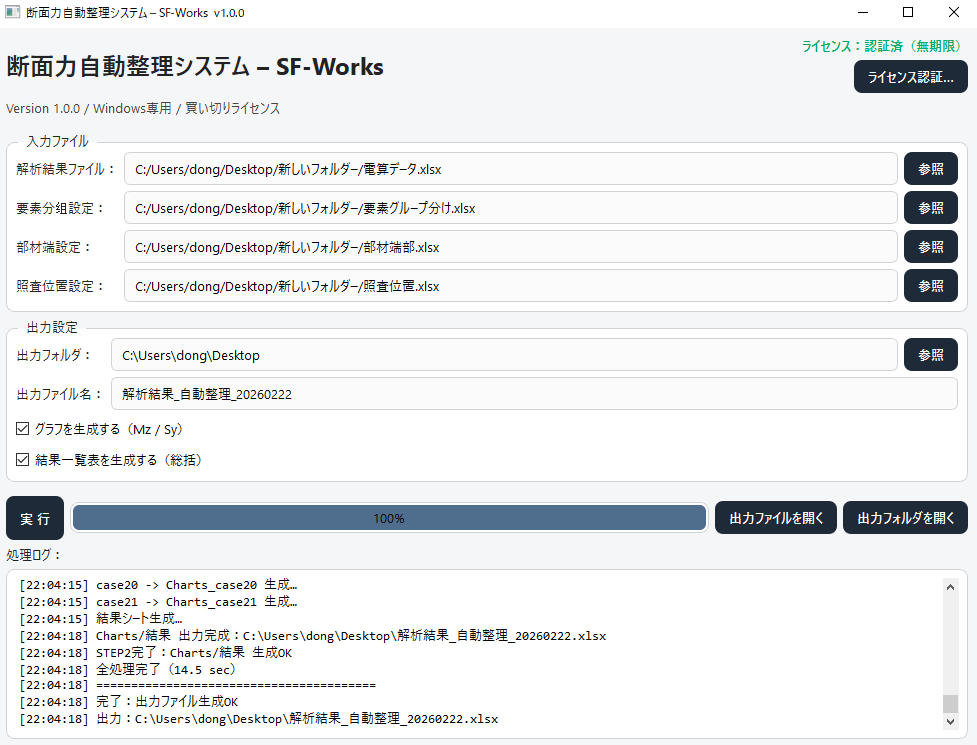Toggle グラフを生成する（Mz / Sy）checkbox

click(22, 428)
